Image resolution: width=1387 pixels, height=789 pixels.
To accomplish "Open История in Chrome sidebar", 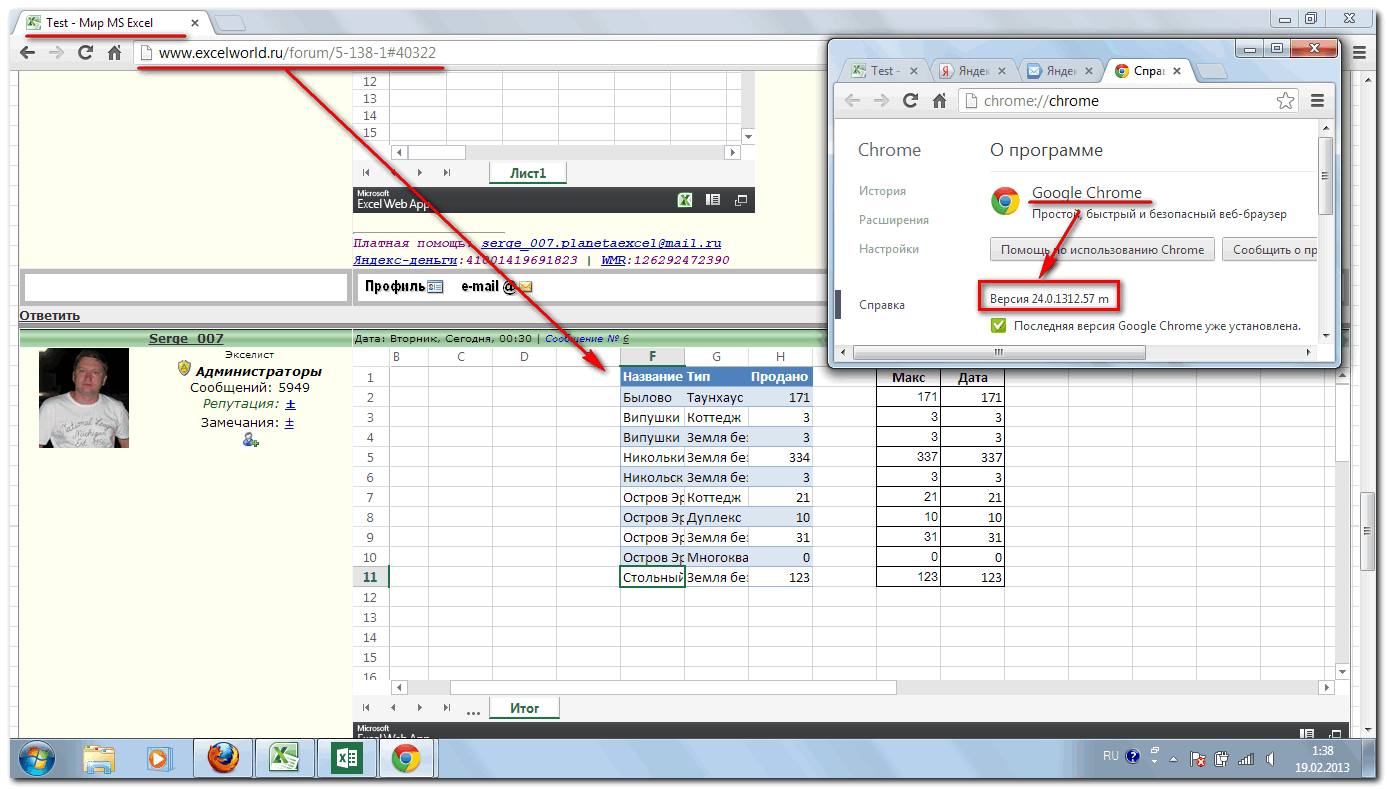I will 882,191.
